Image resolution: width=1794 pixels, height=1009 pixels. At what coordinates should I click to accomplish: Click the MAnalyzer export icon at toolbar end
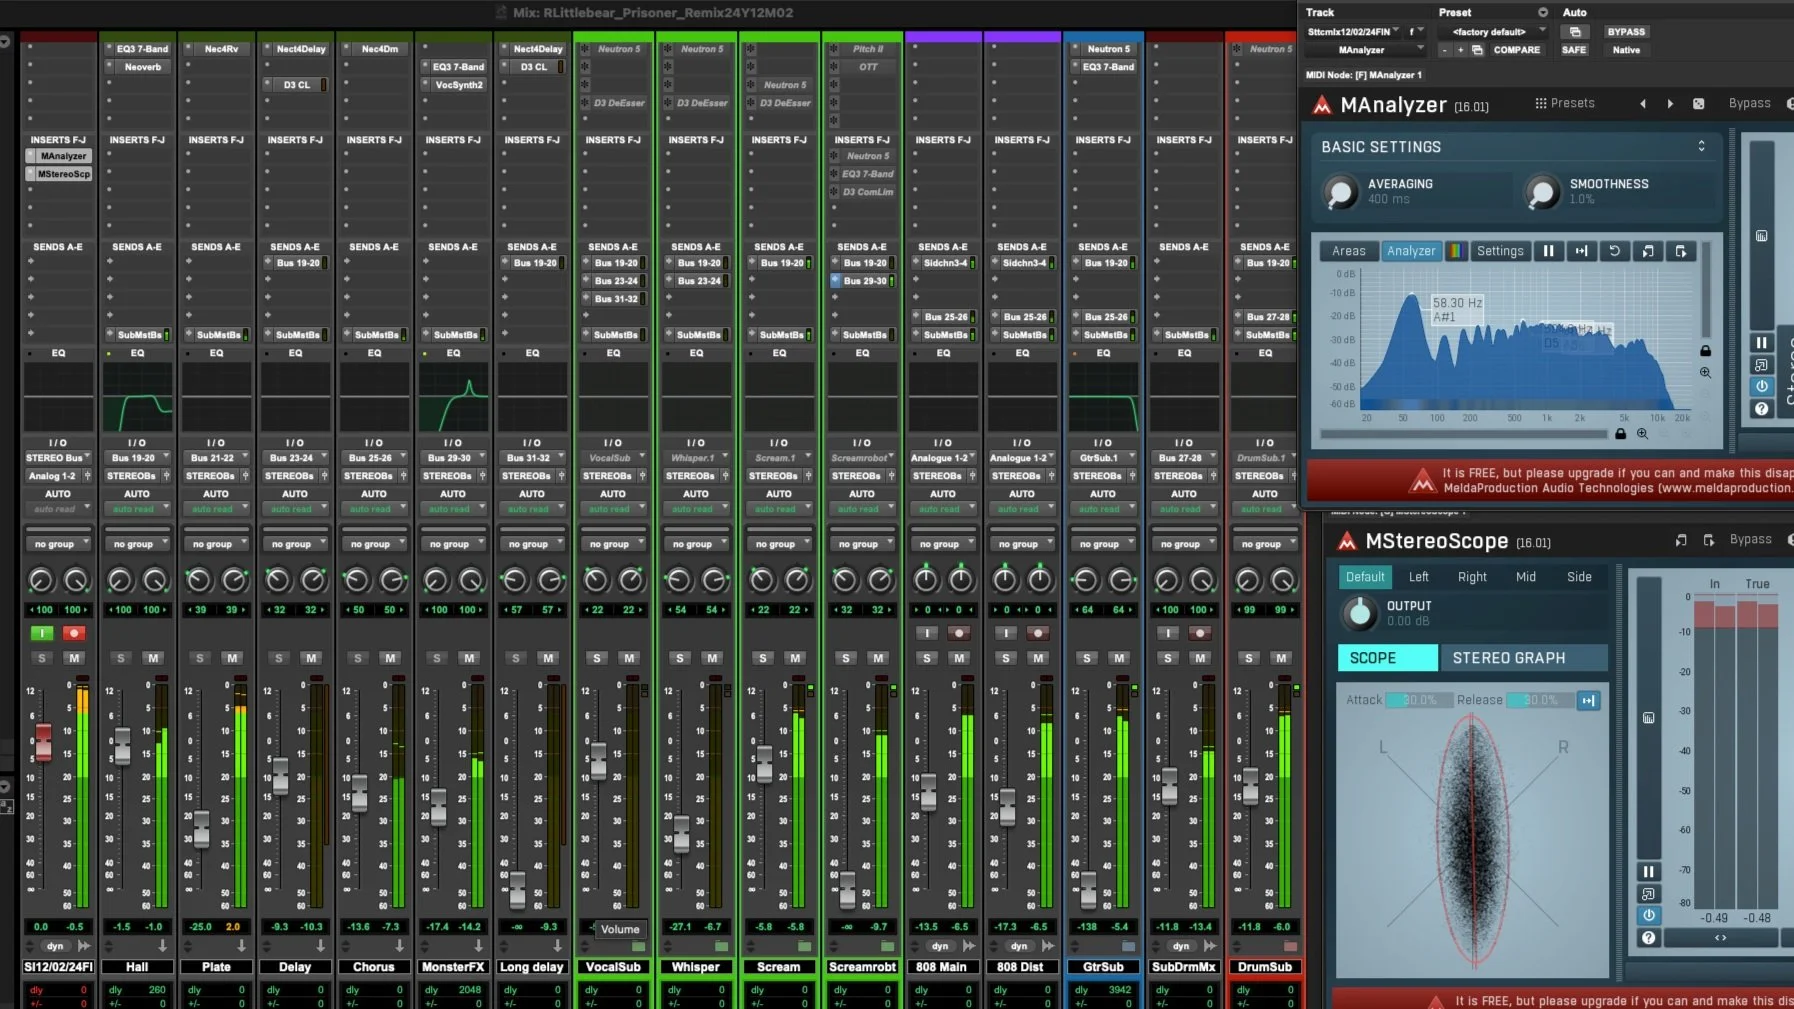point(1681,251)
